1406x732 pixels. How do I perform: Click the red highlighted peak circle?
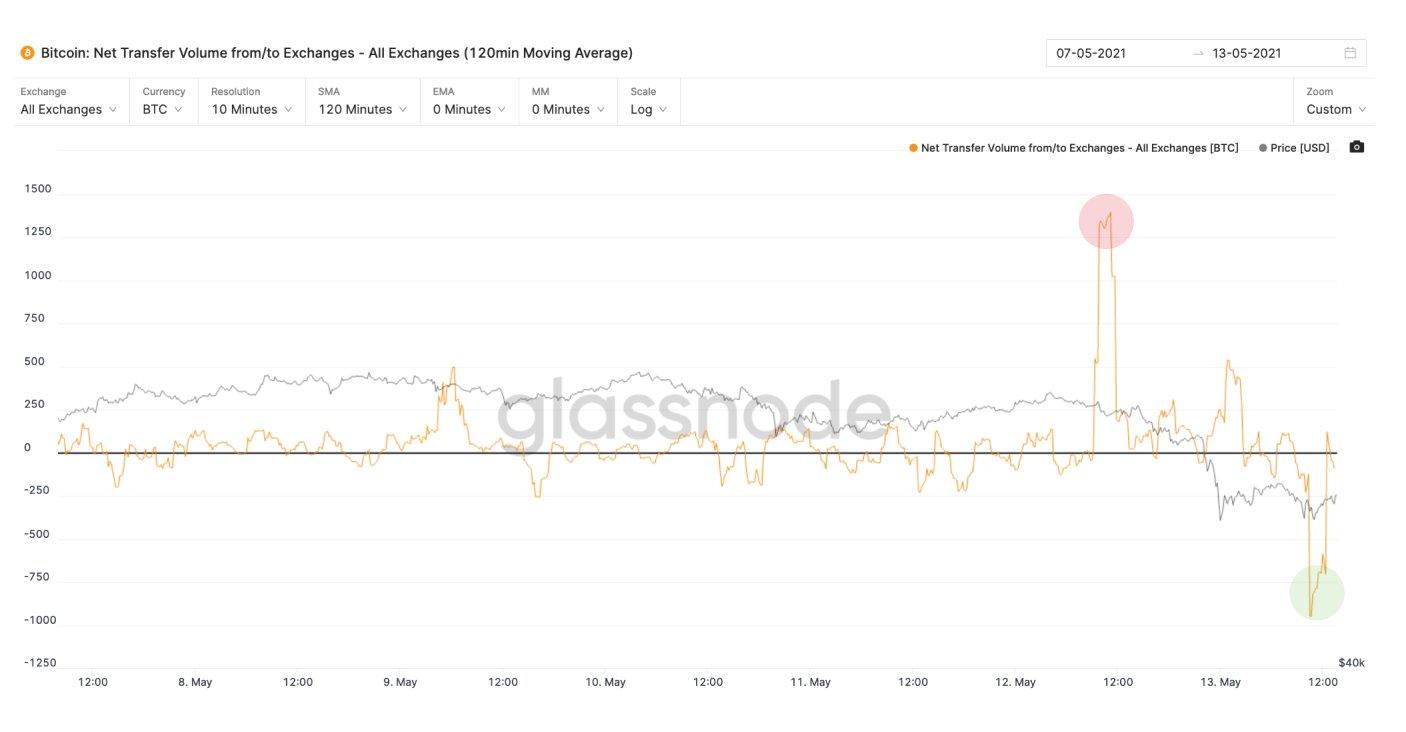pyautogui.click(x=1106, y=221)
